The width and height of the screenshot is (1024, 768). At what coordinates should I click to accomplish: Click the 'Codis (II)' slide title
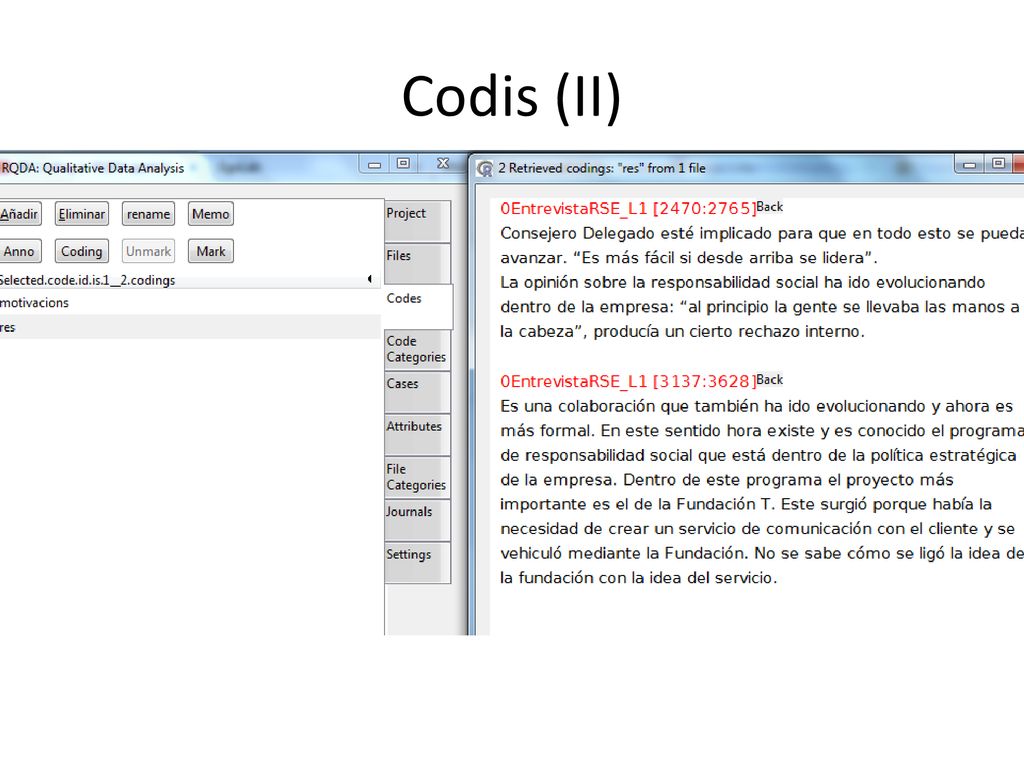click(x=511, y=96)
